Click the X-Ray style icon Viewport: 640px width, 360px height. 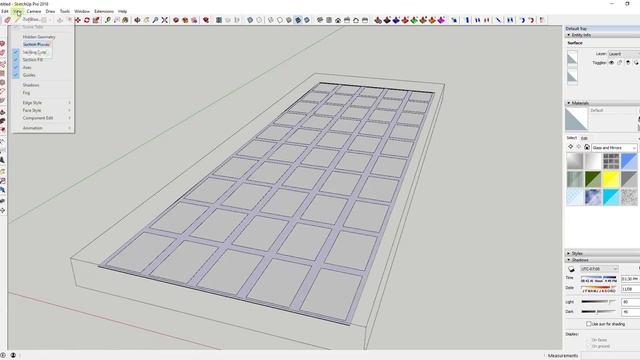(x=250, y=20)
